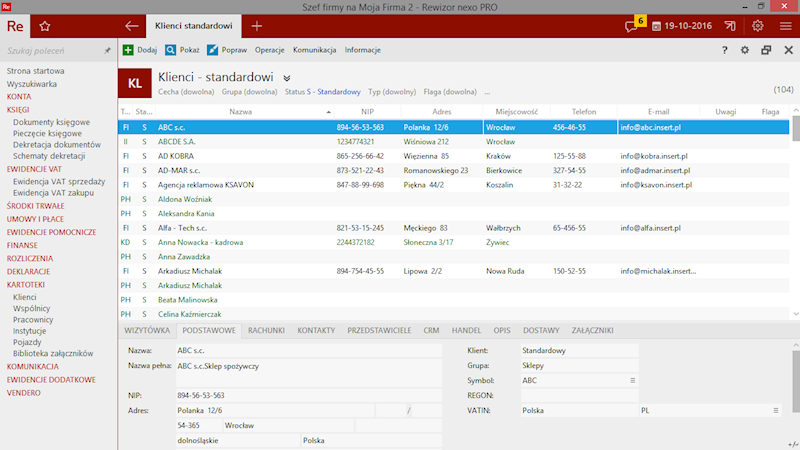Screen dimensions: 800x450
Task: Click the green Dodaj plus icon
Action: coord(128,50)
